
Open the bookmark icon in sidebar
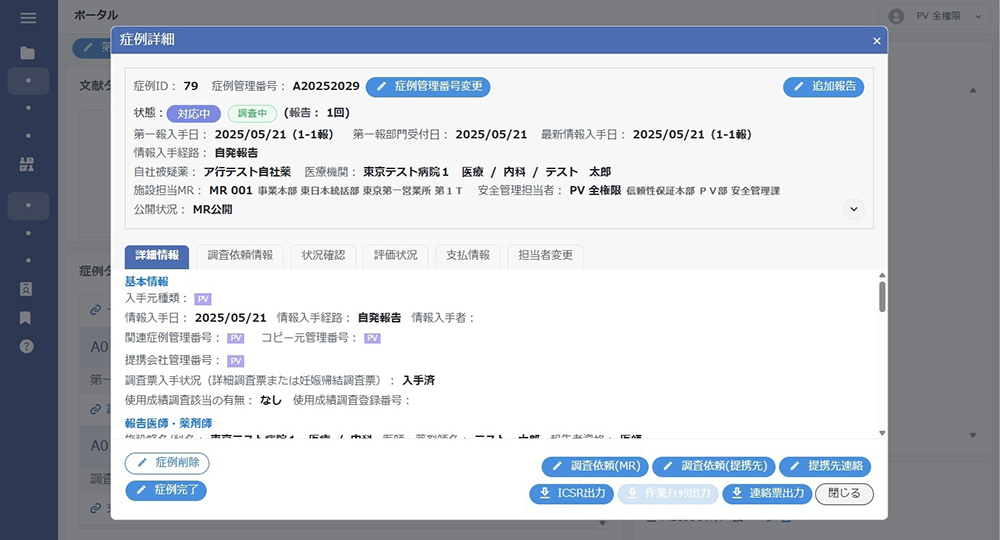click(26, 317)
